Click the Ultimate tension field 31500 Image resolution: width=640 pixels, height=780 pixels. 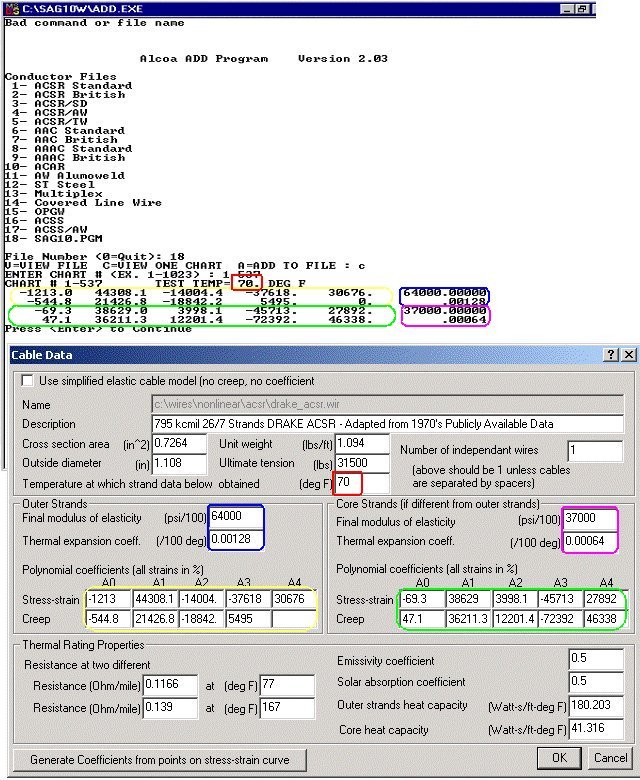(362, 463)
